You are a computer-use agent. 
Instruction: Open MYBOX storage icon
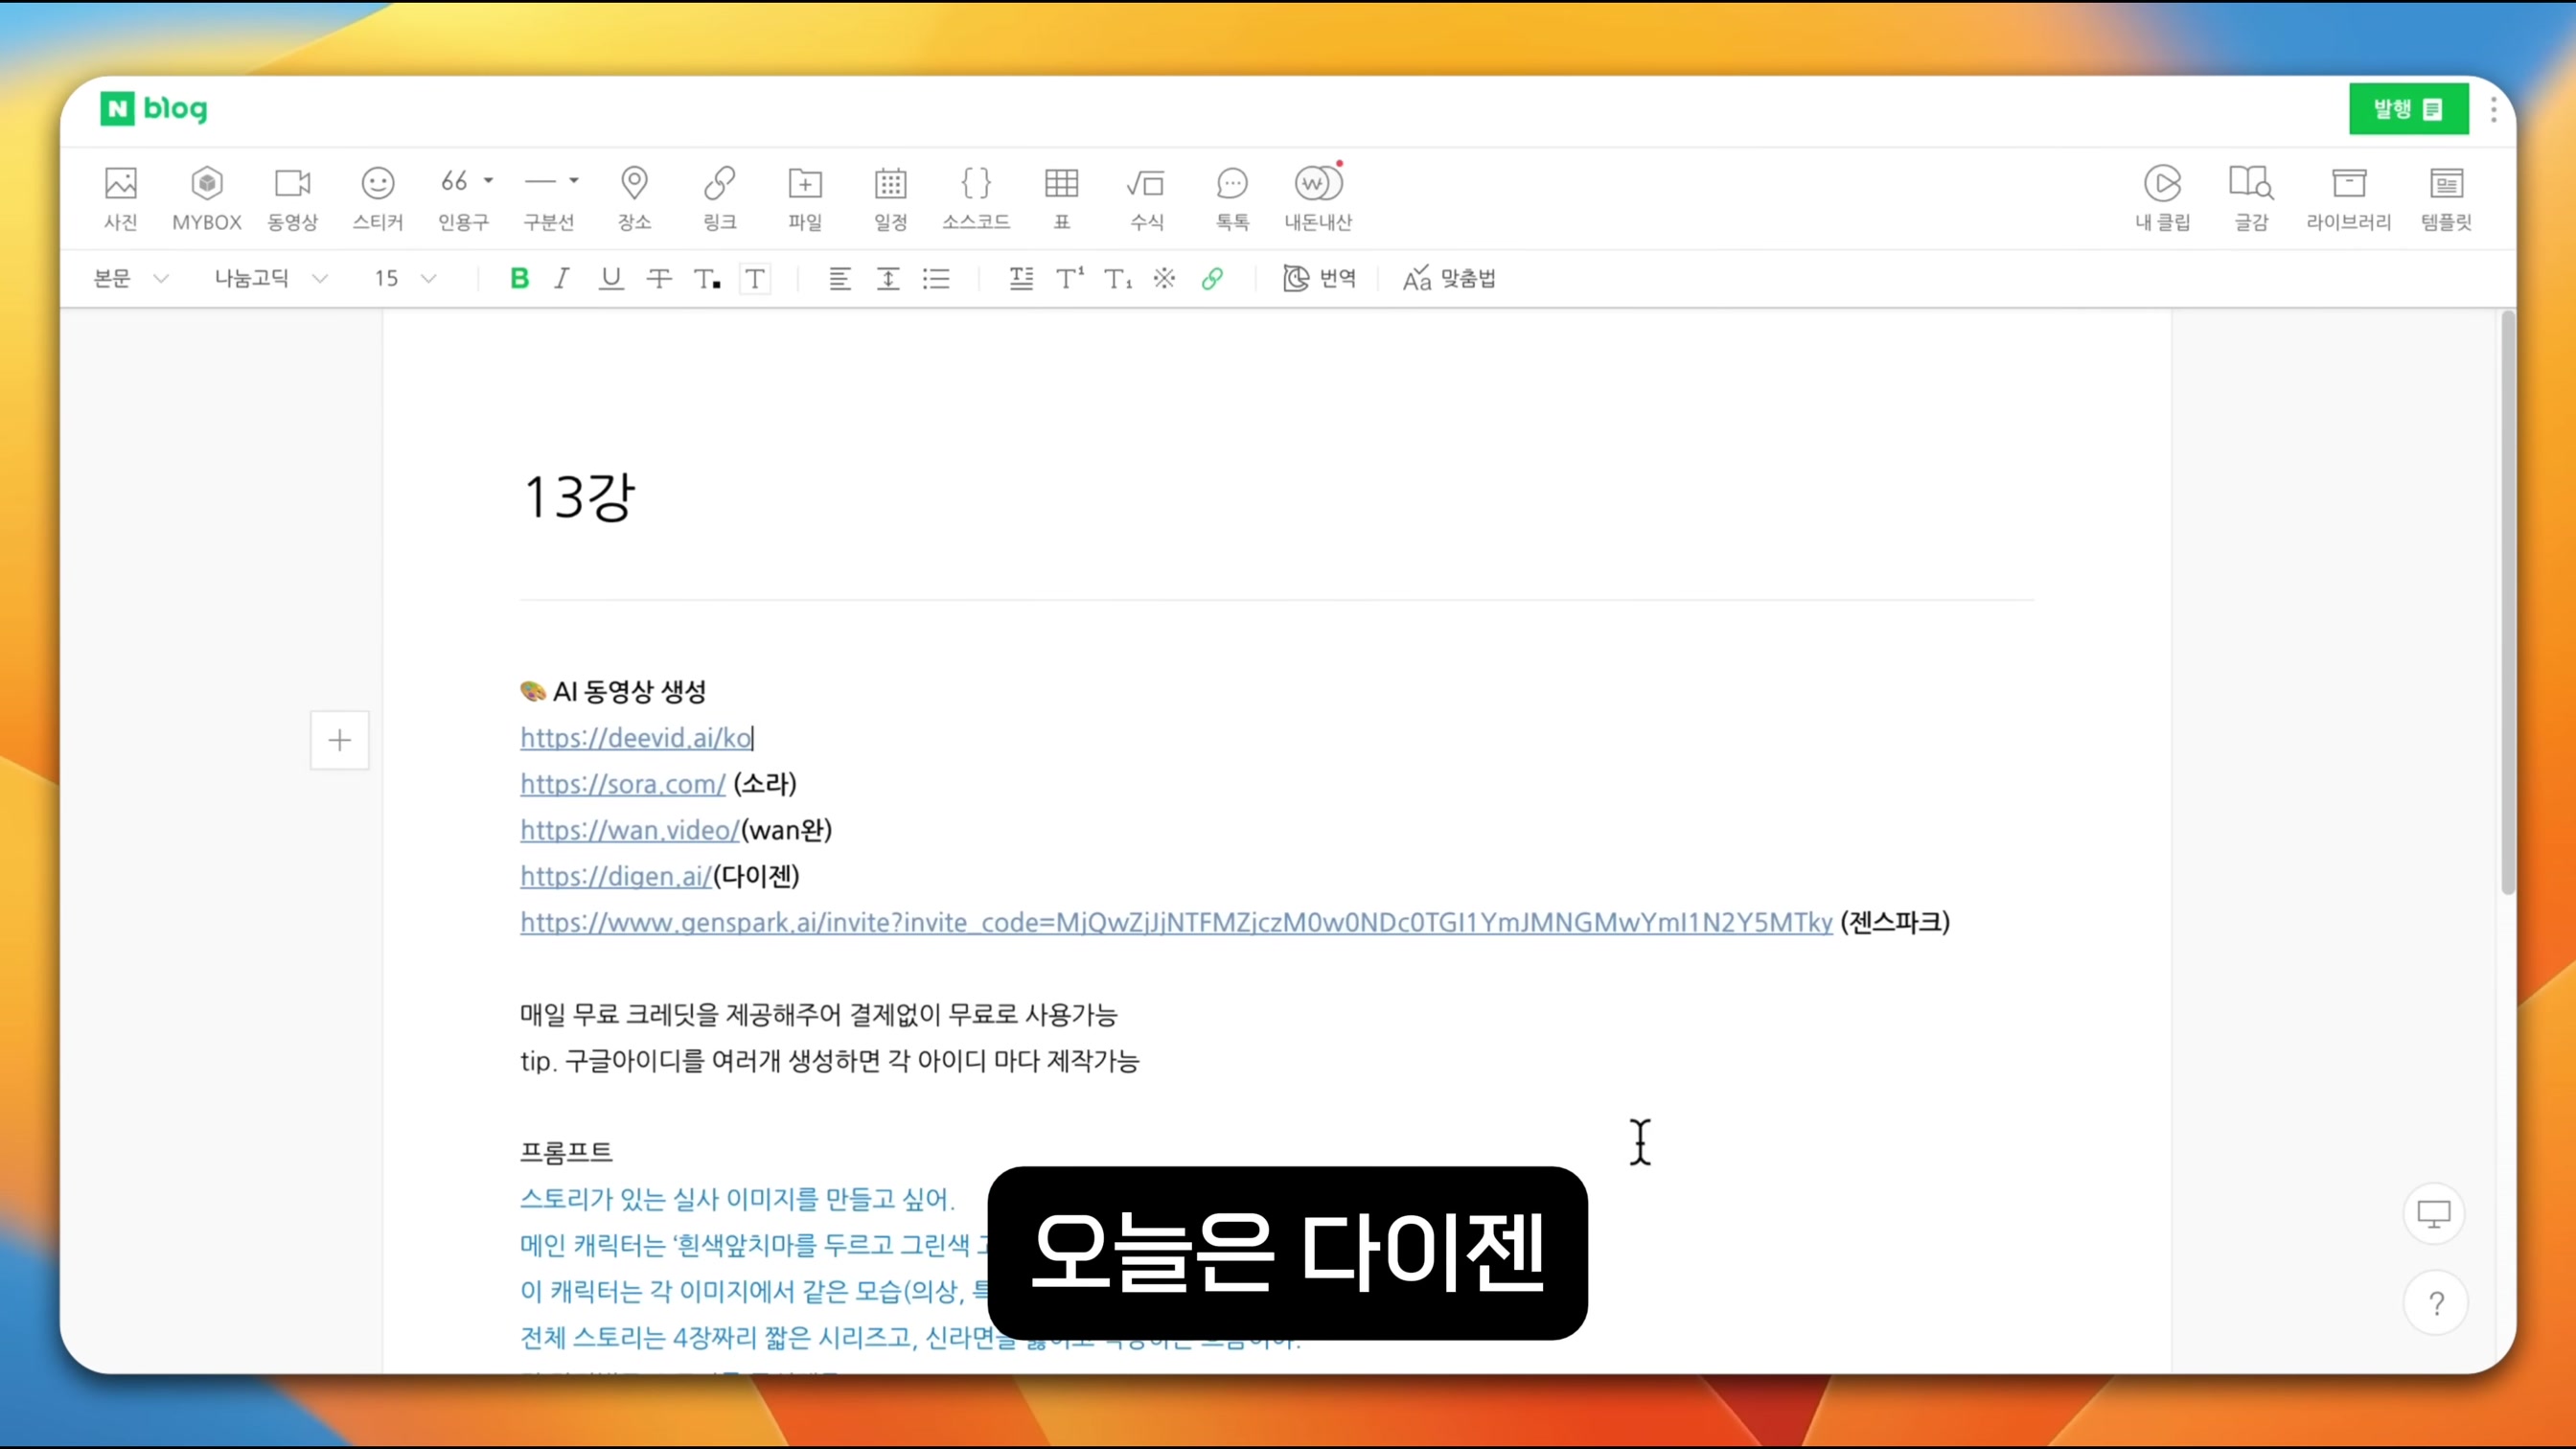coord(207,198)
